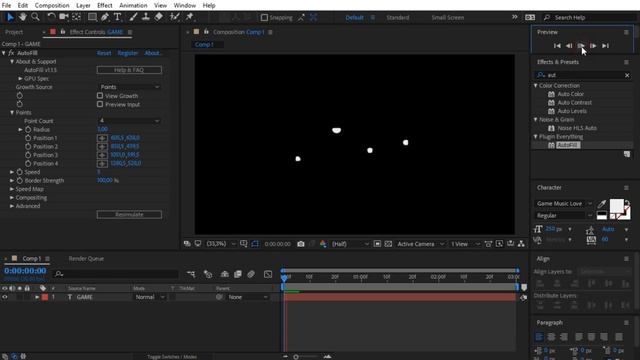
Task: Toggle transparency grid in viewer
Action: click(388, 244)
